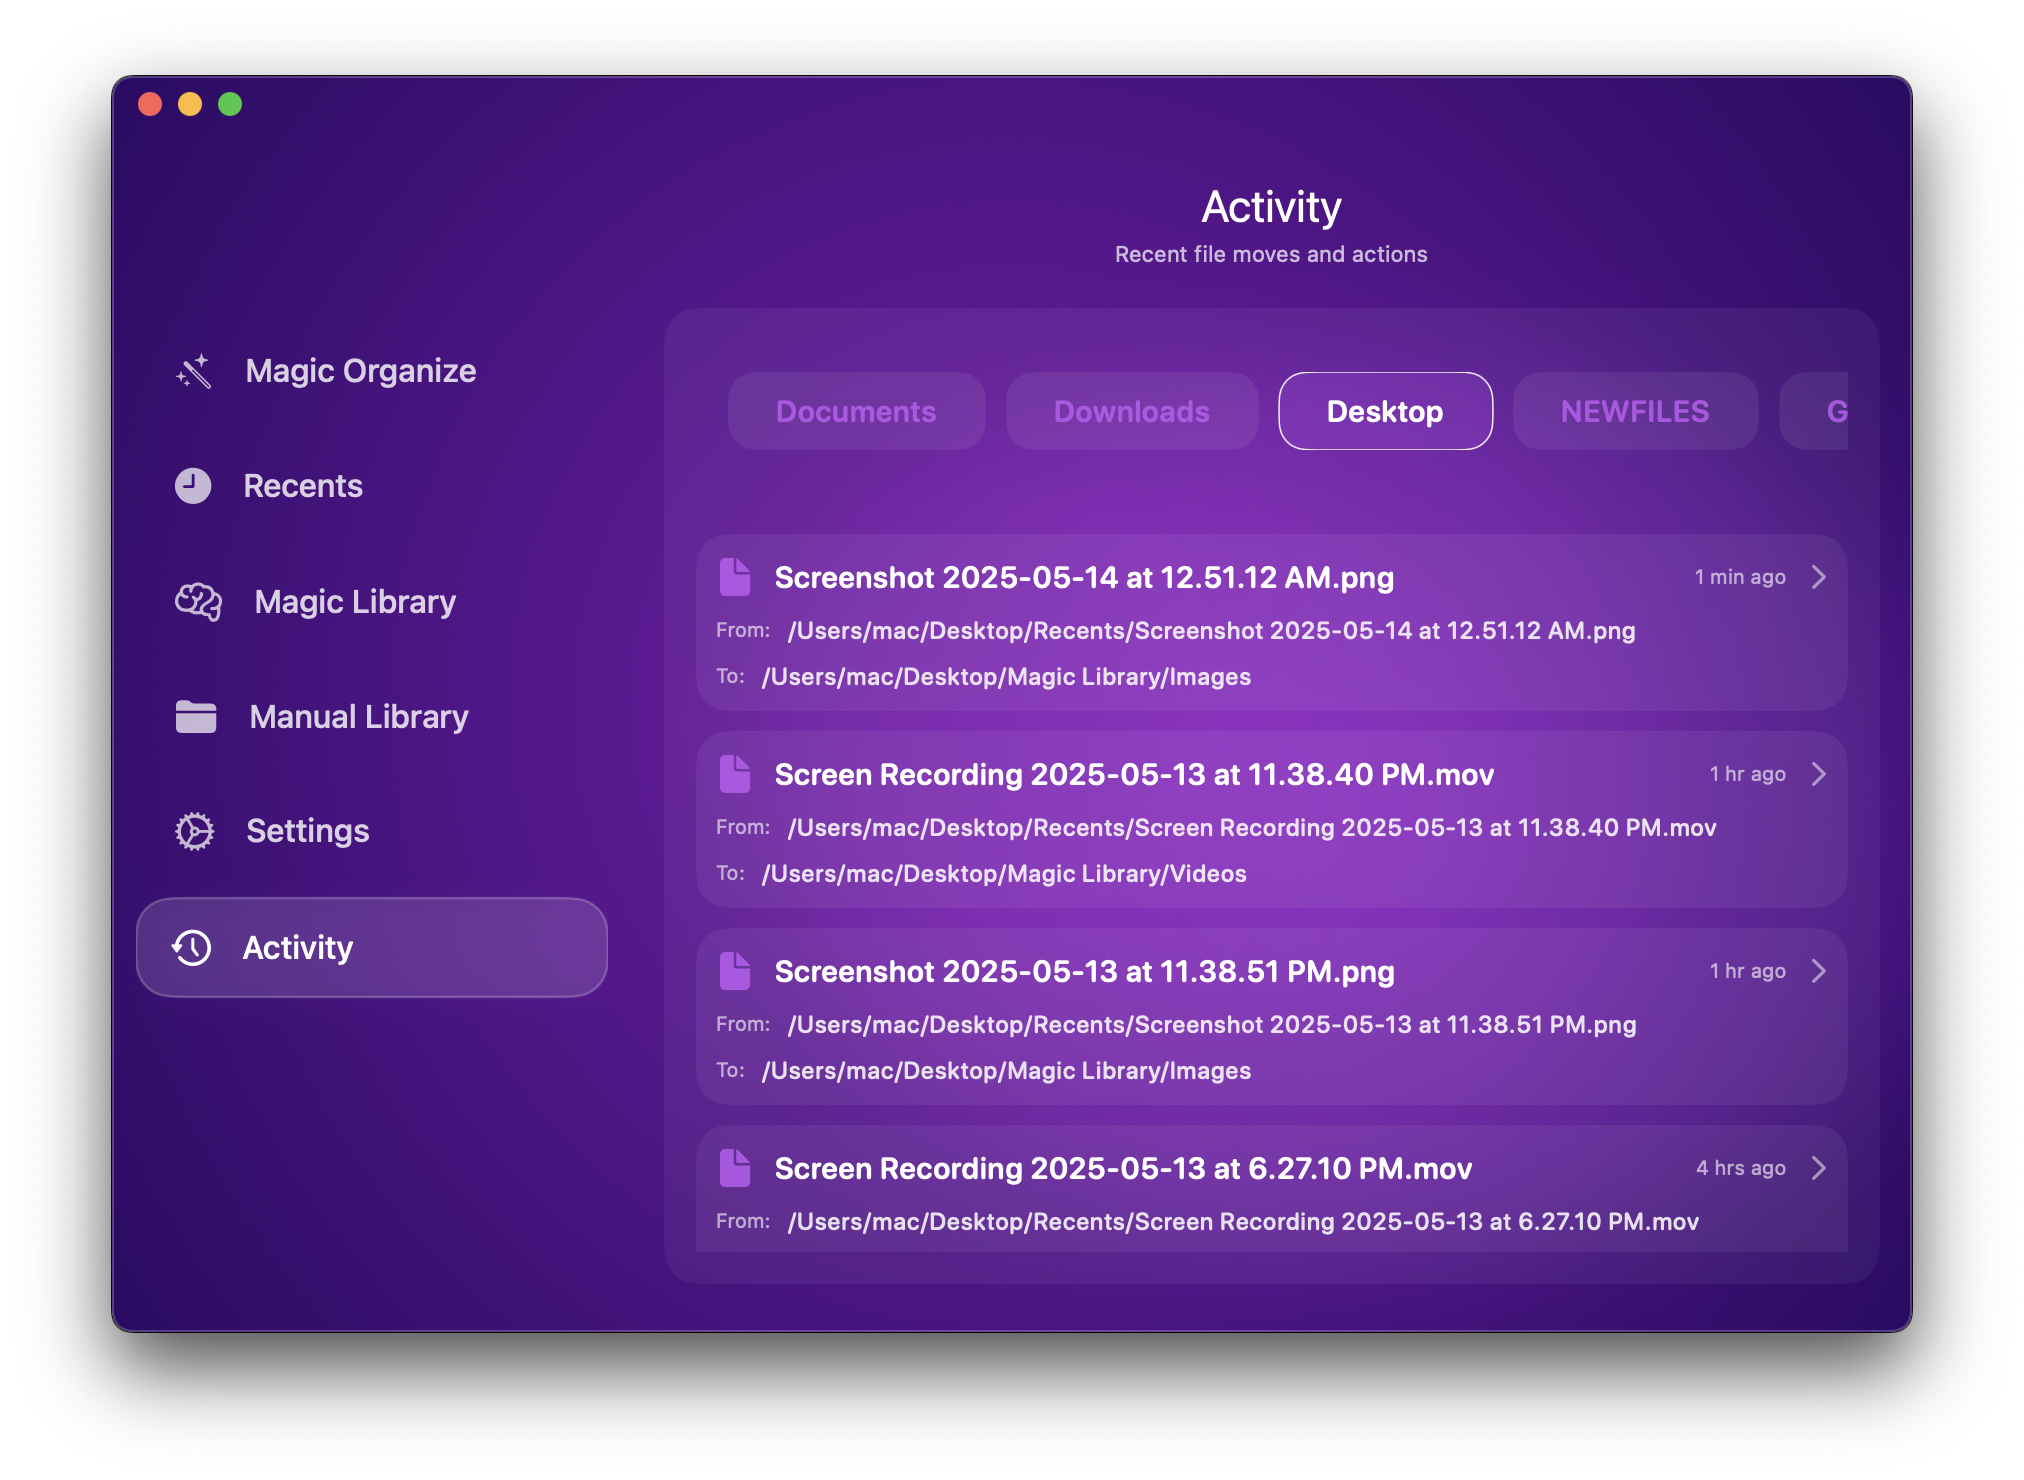Expand chevron for Screen Recording 11.38.40 PM

pyautogui.click(x=1819, y=774)
